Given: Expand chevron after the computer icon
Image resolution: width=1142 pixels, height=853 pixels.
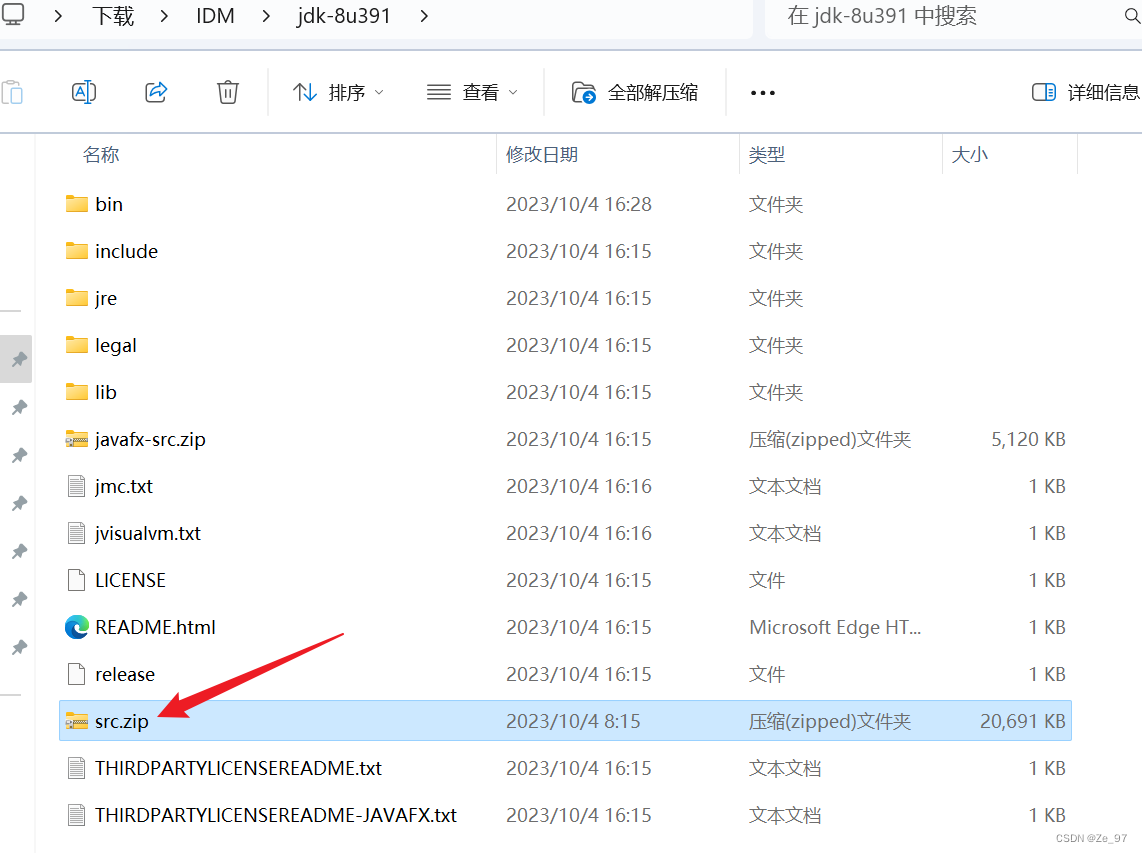Looking at the screenshot, I should click(58, 16).
